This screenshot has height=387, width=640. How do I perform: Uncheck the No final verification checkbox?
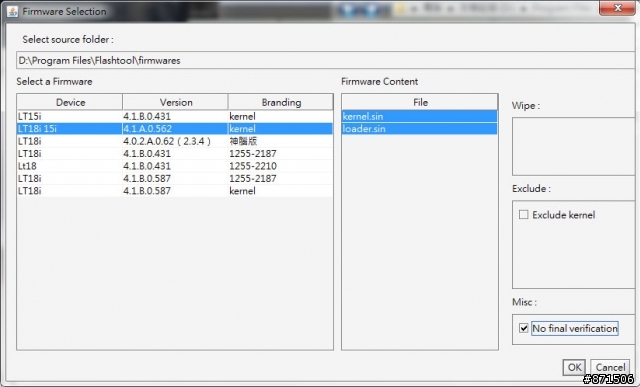pos(523,328)
